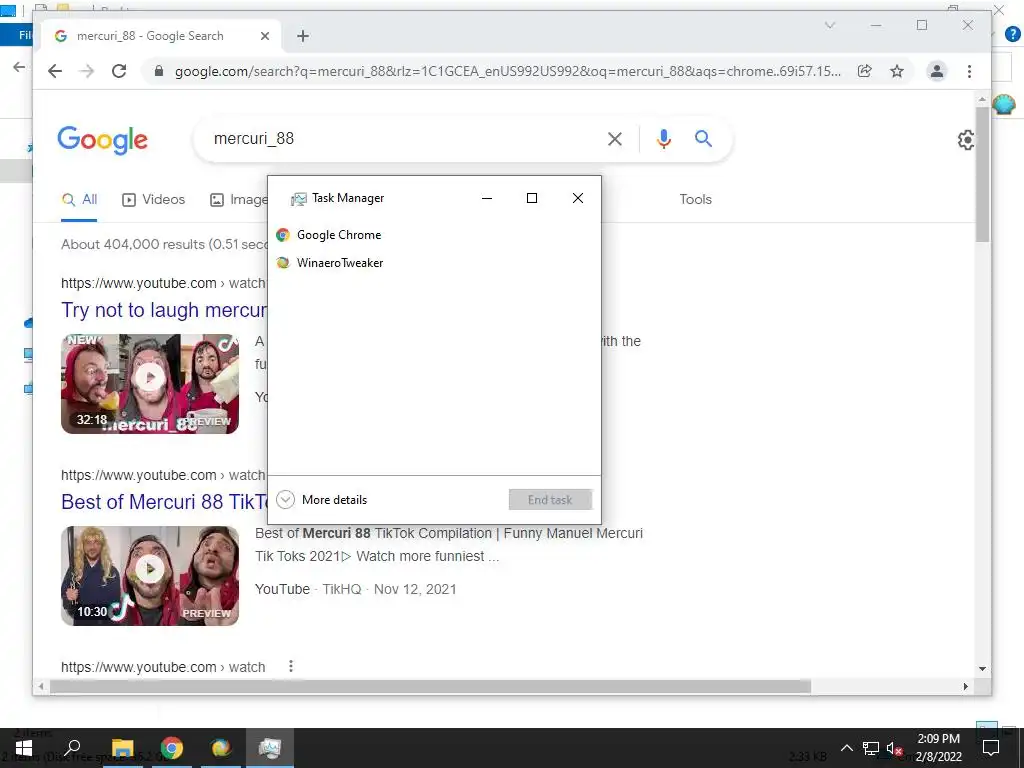Viewport: 1024px width, 768px height.
Task: Open WinaeroTweaker from the taskbar
Action: 221,748
